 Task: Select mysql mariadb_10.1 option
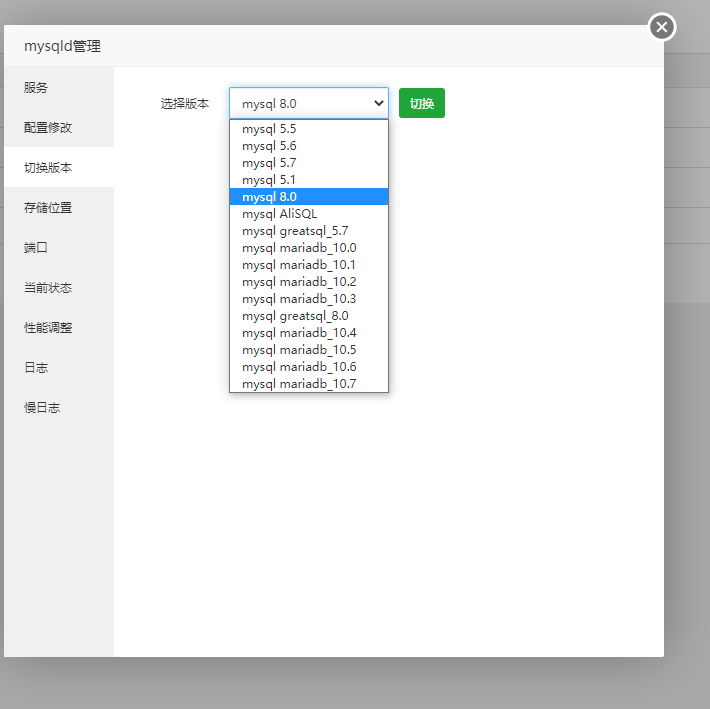(x=309, y=264)
